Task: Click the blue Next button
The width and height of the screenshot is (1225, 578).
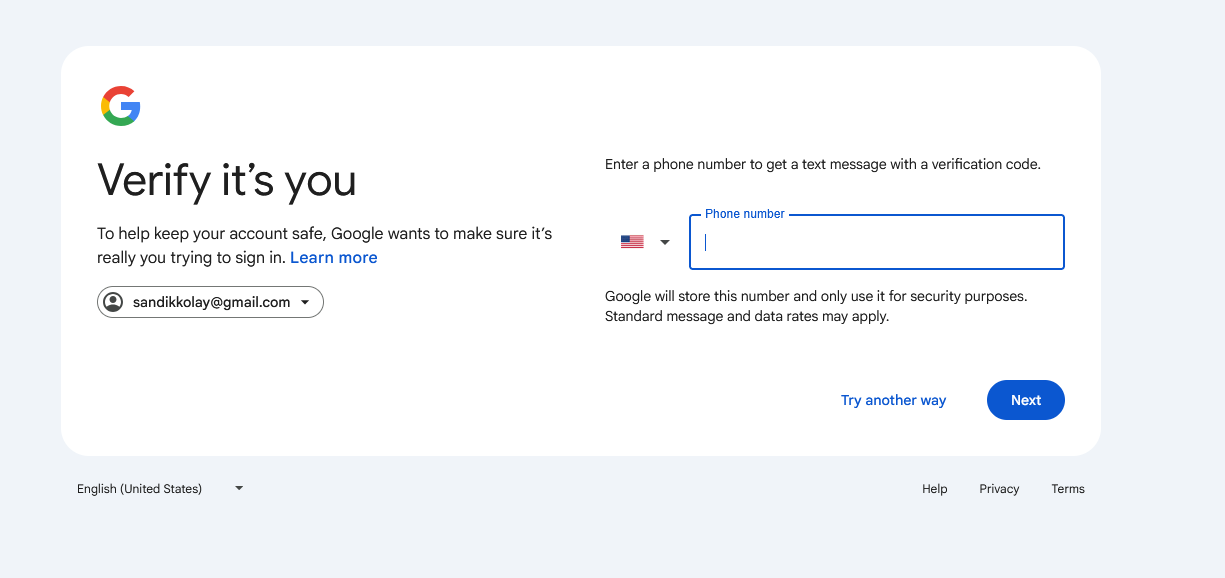Action: pyautogui.click(x=1026, y=400)
